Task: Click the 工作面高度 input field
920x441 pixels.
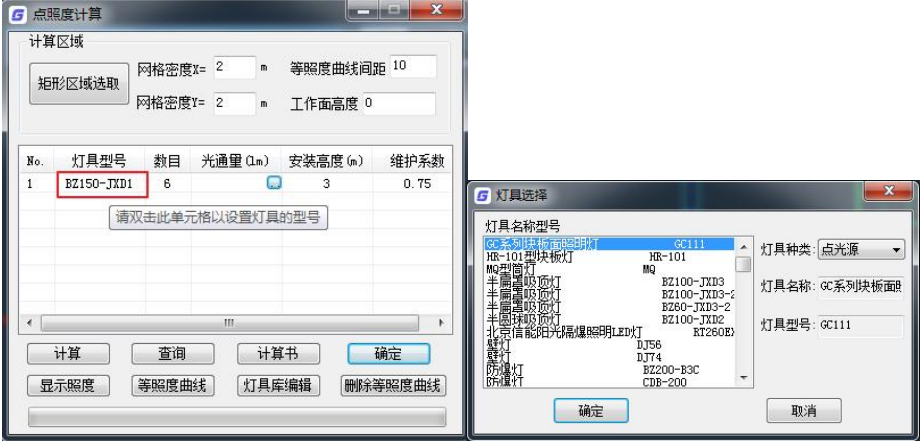Action: (x=400, y=104)
